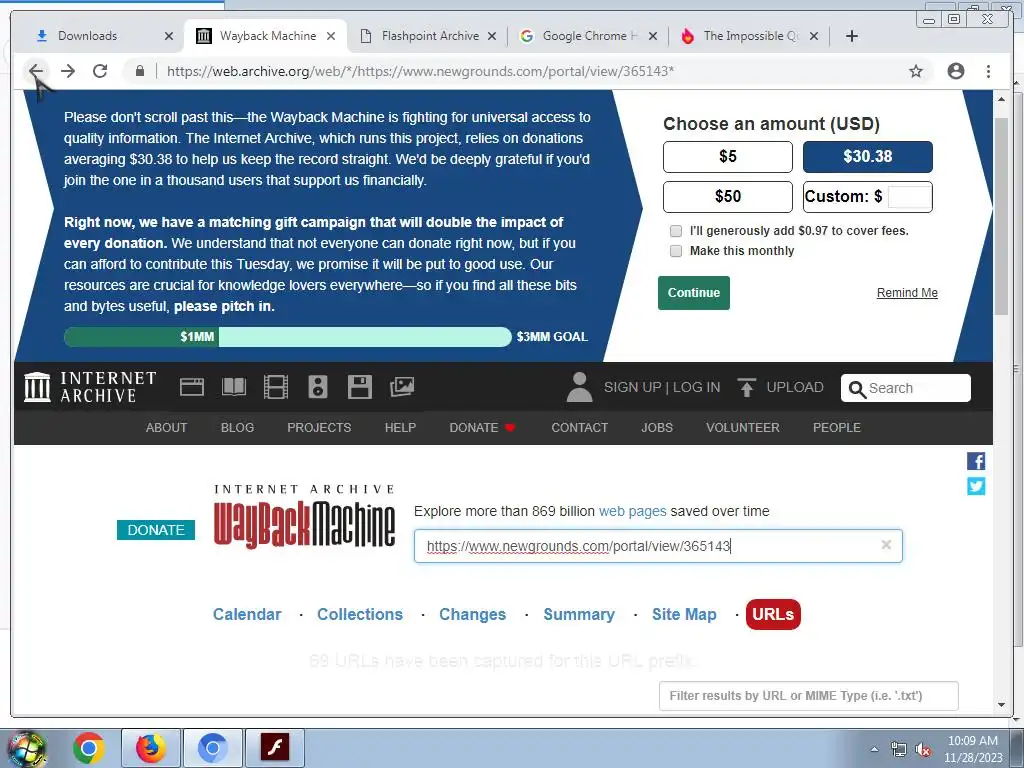Screen dimensions: 1024x768
Task: Reload the current page
Action: [100, 71]
